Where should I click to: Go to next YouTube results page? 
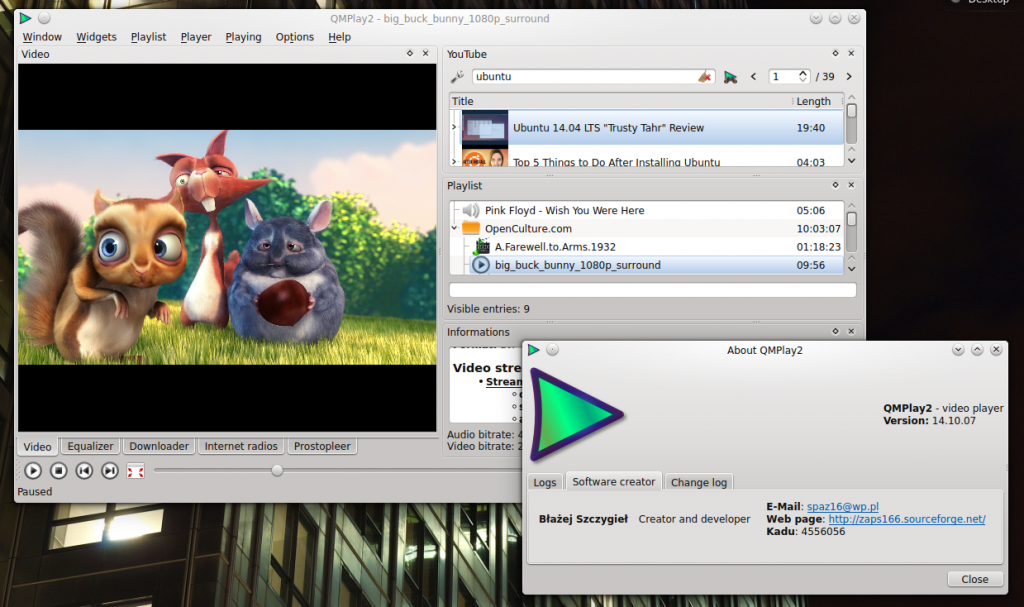pyautogui.click(x=849, y=77)
